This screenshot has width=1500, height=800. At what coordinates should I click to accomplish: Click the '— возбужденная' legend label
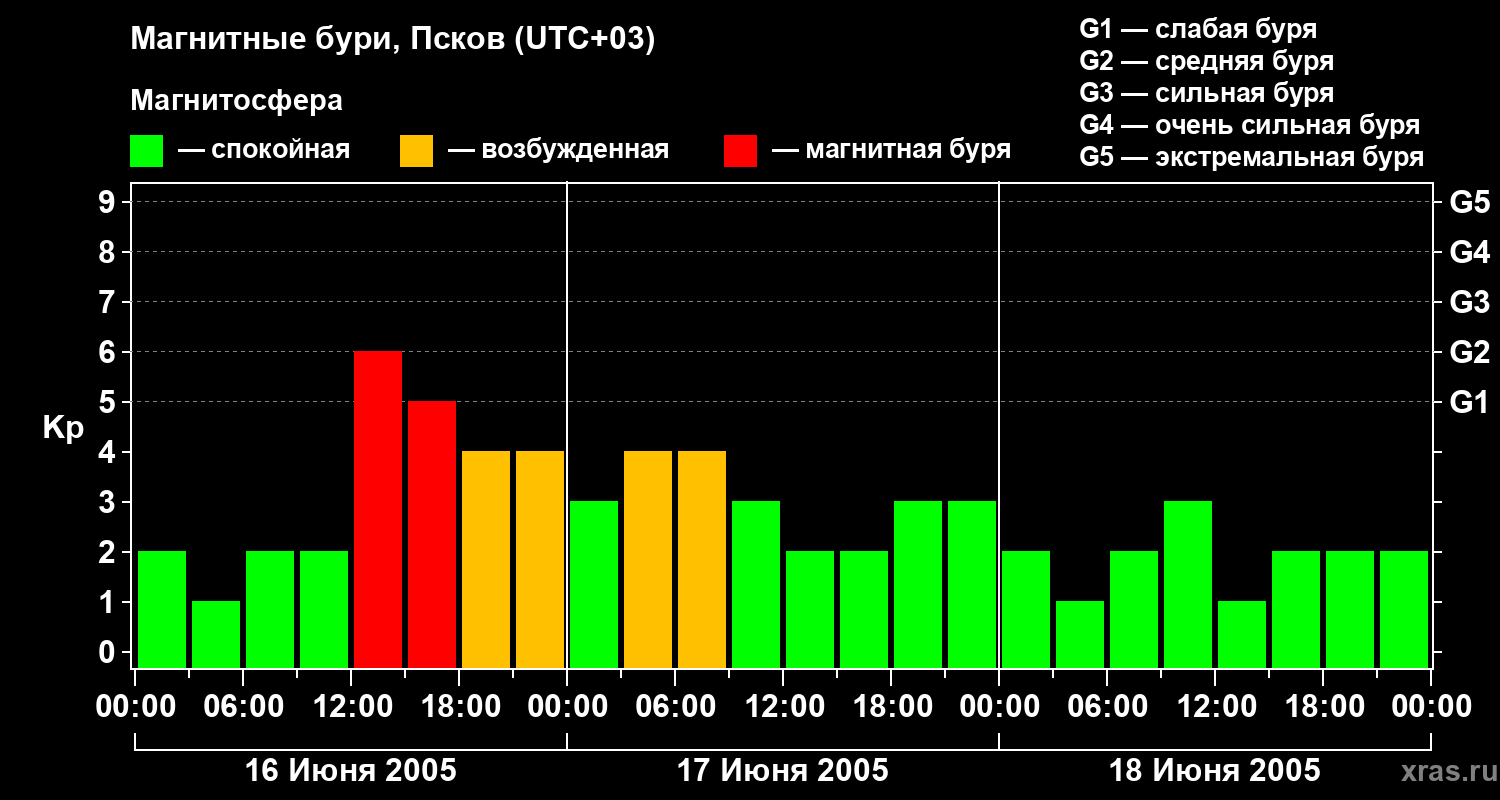[559, 150]
